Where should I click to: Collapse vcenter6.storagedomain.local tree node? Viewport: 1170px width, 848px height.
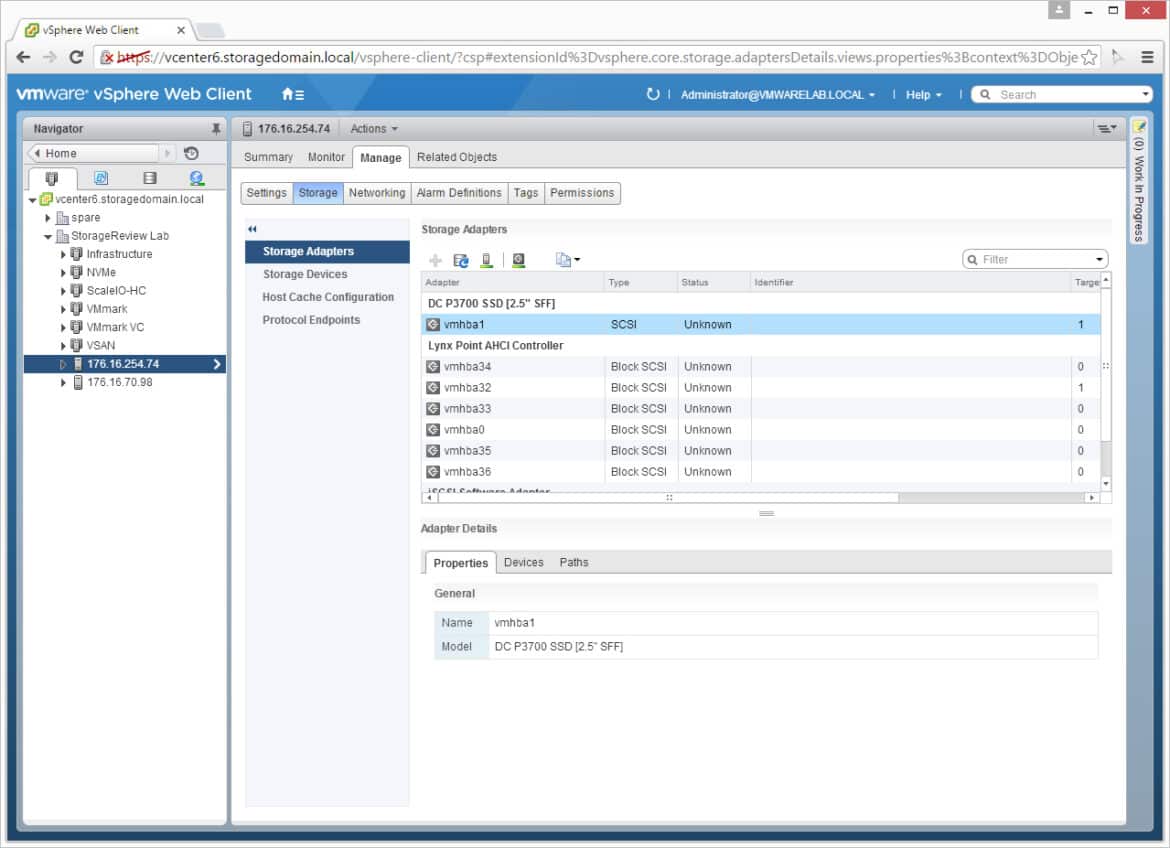32,200
